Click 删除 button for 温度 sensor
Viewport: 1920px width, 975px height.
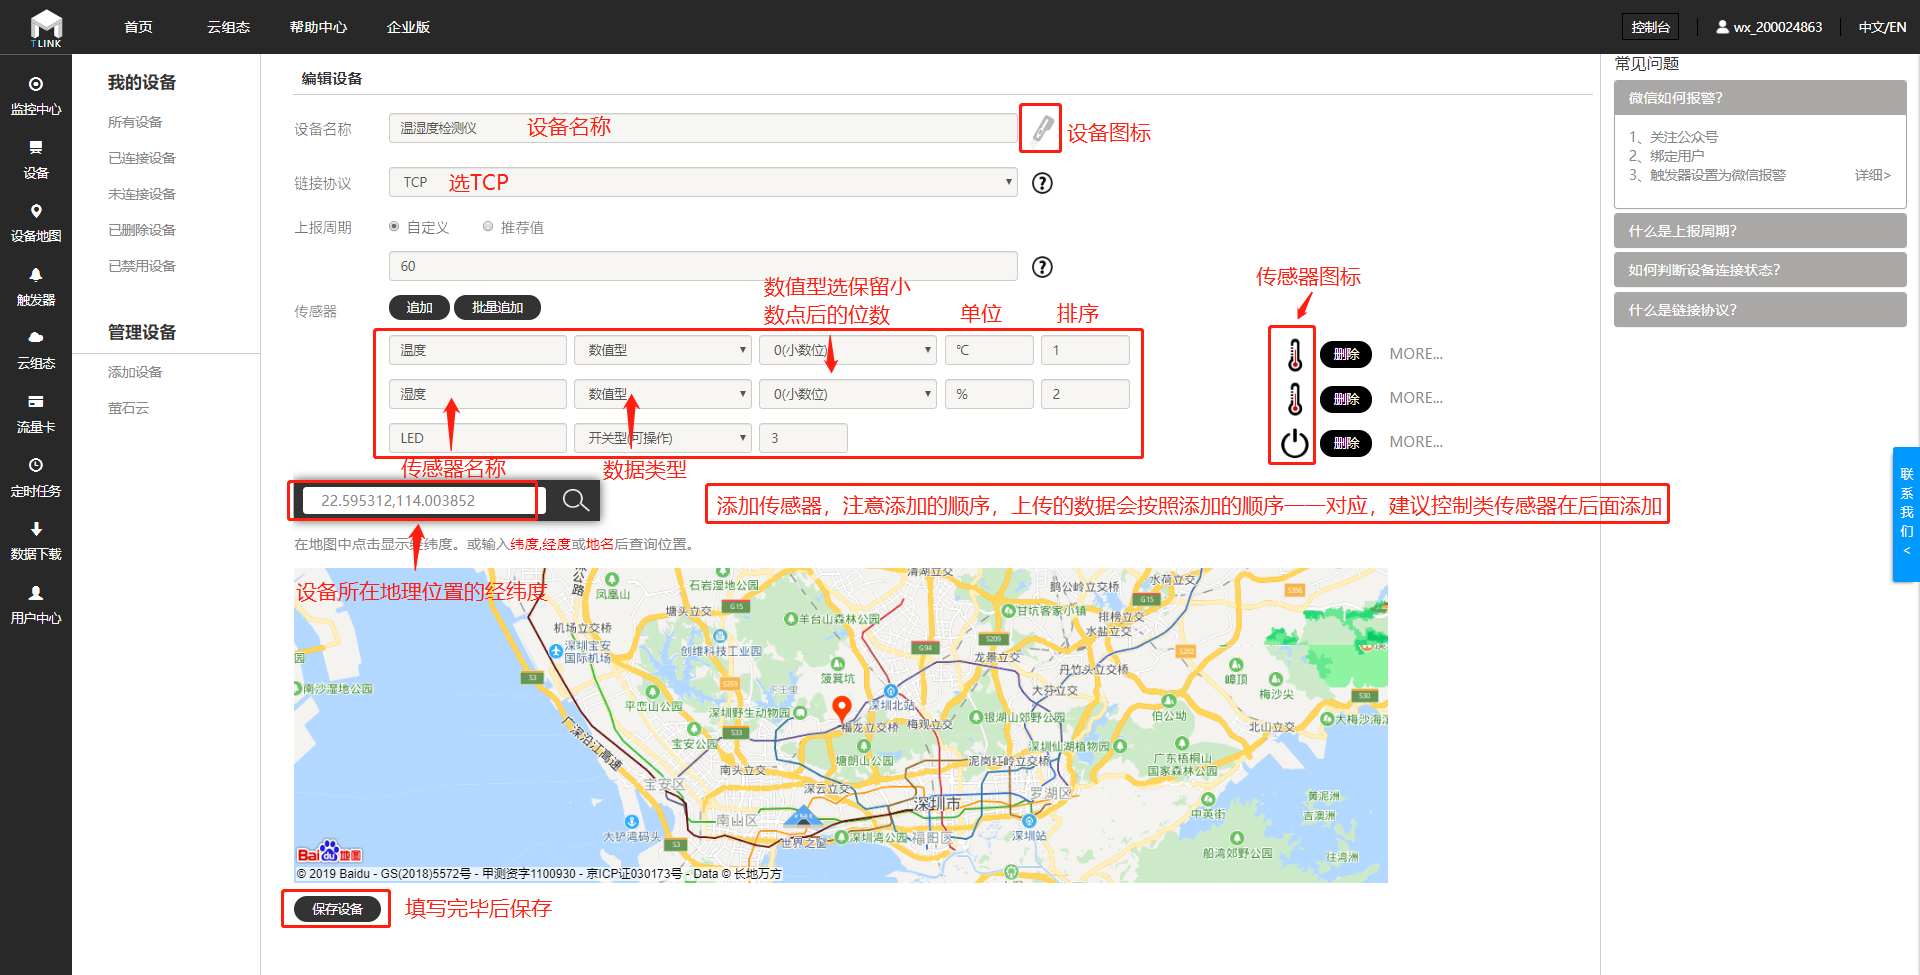1346,354
